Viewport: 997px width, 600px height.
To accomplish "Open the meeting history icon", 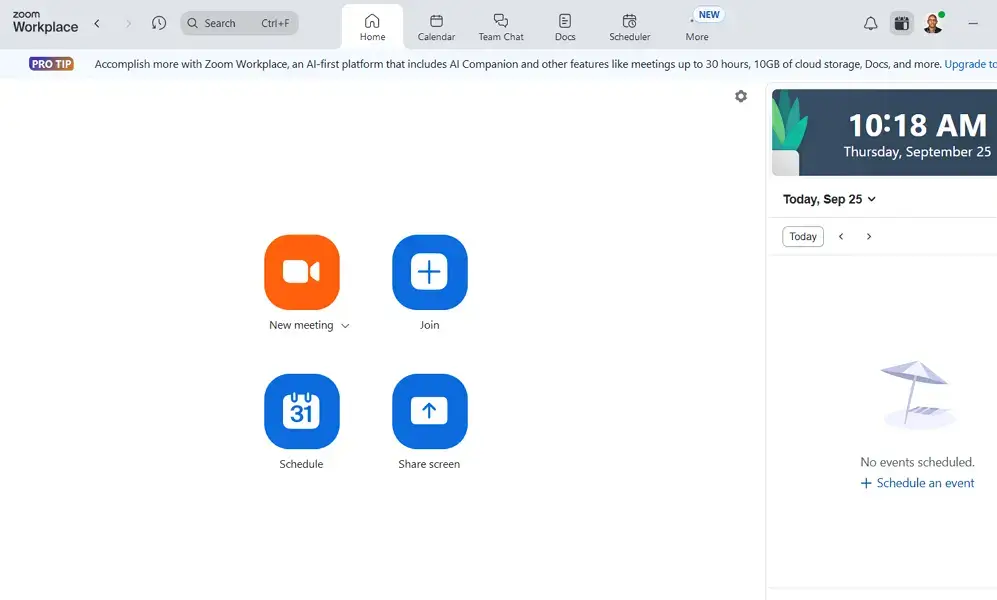I will [x=159, y=22].
